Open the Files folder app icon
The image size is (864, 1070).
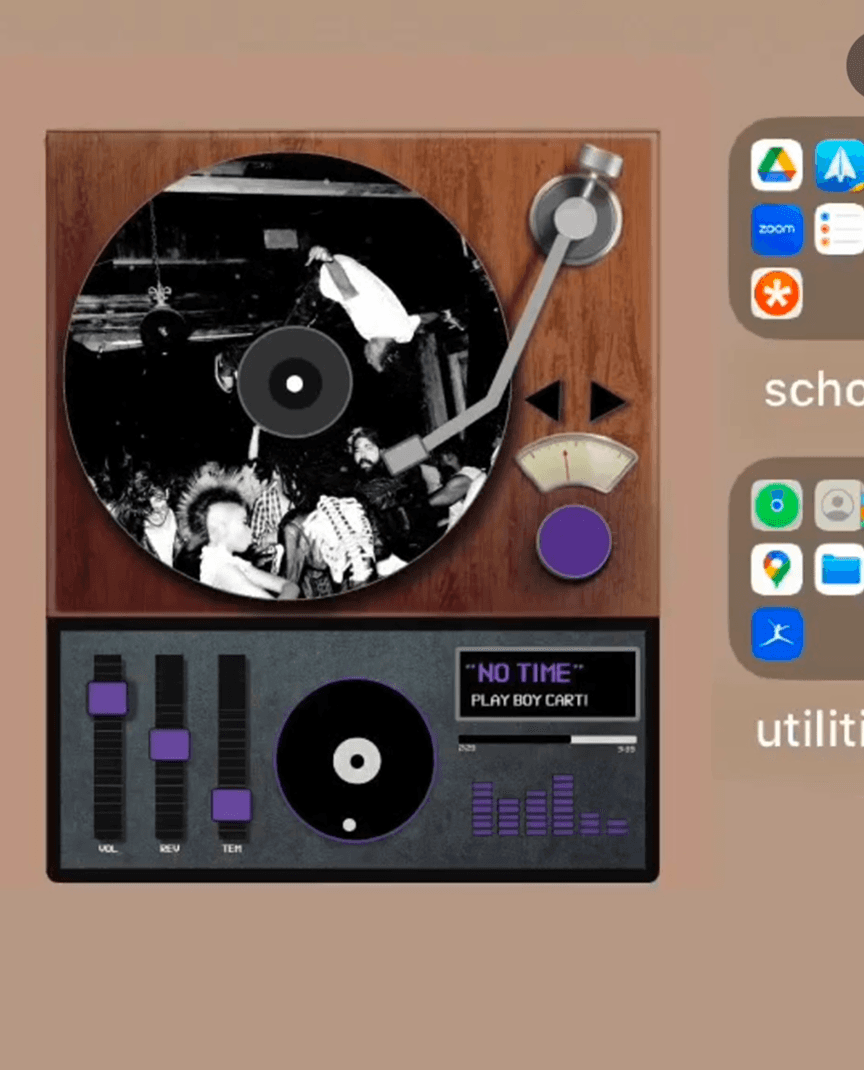click(839, 569)
